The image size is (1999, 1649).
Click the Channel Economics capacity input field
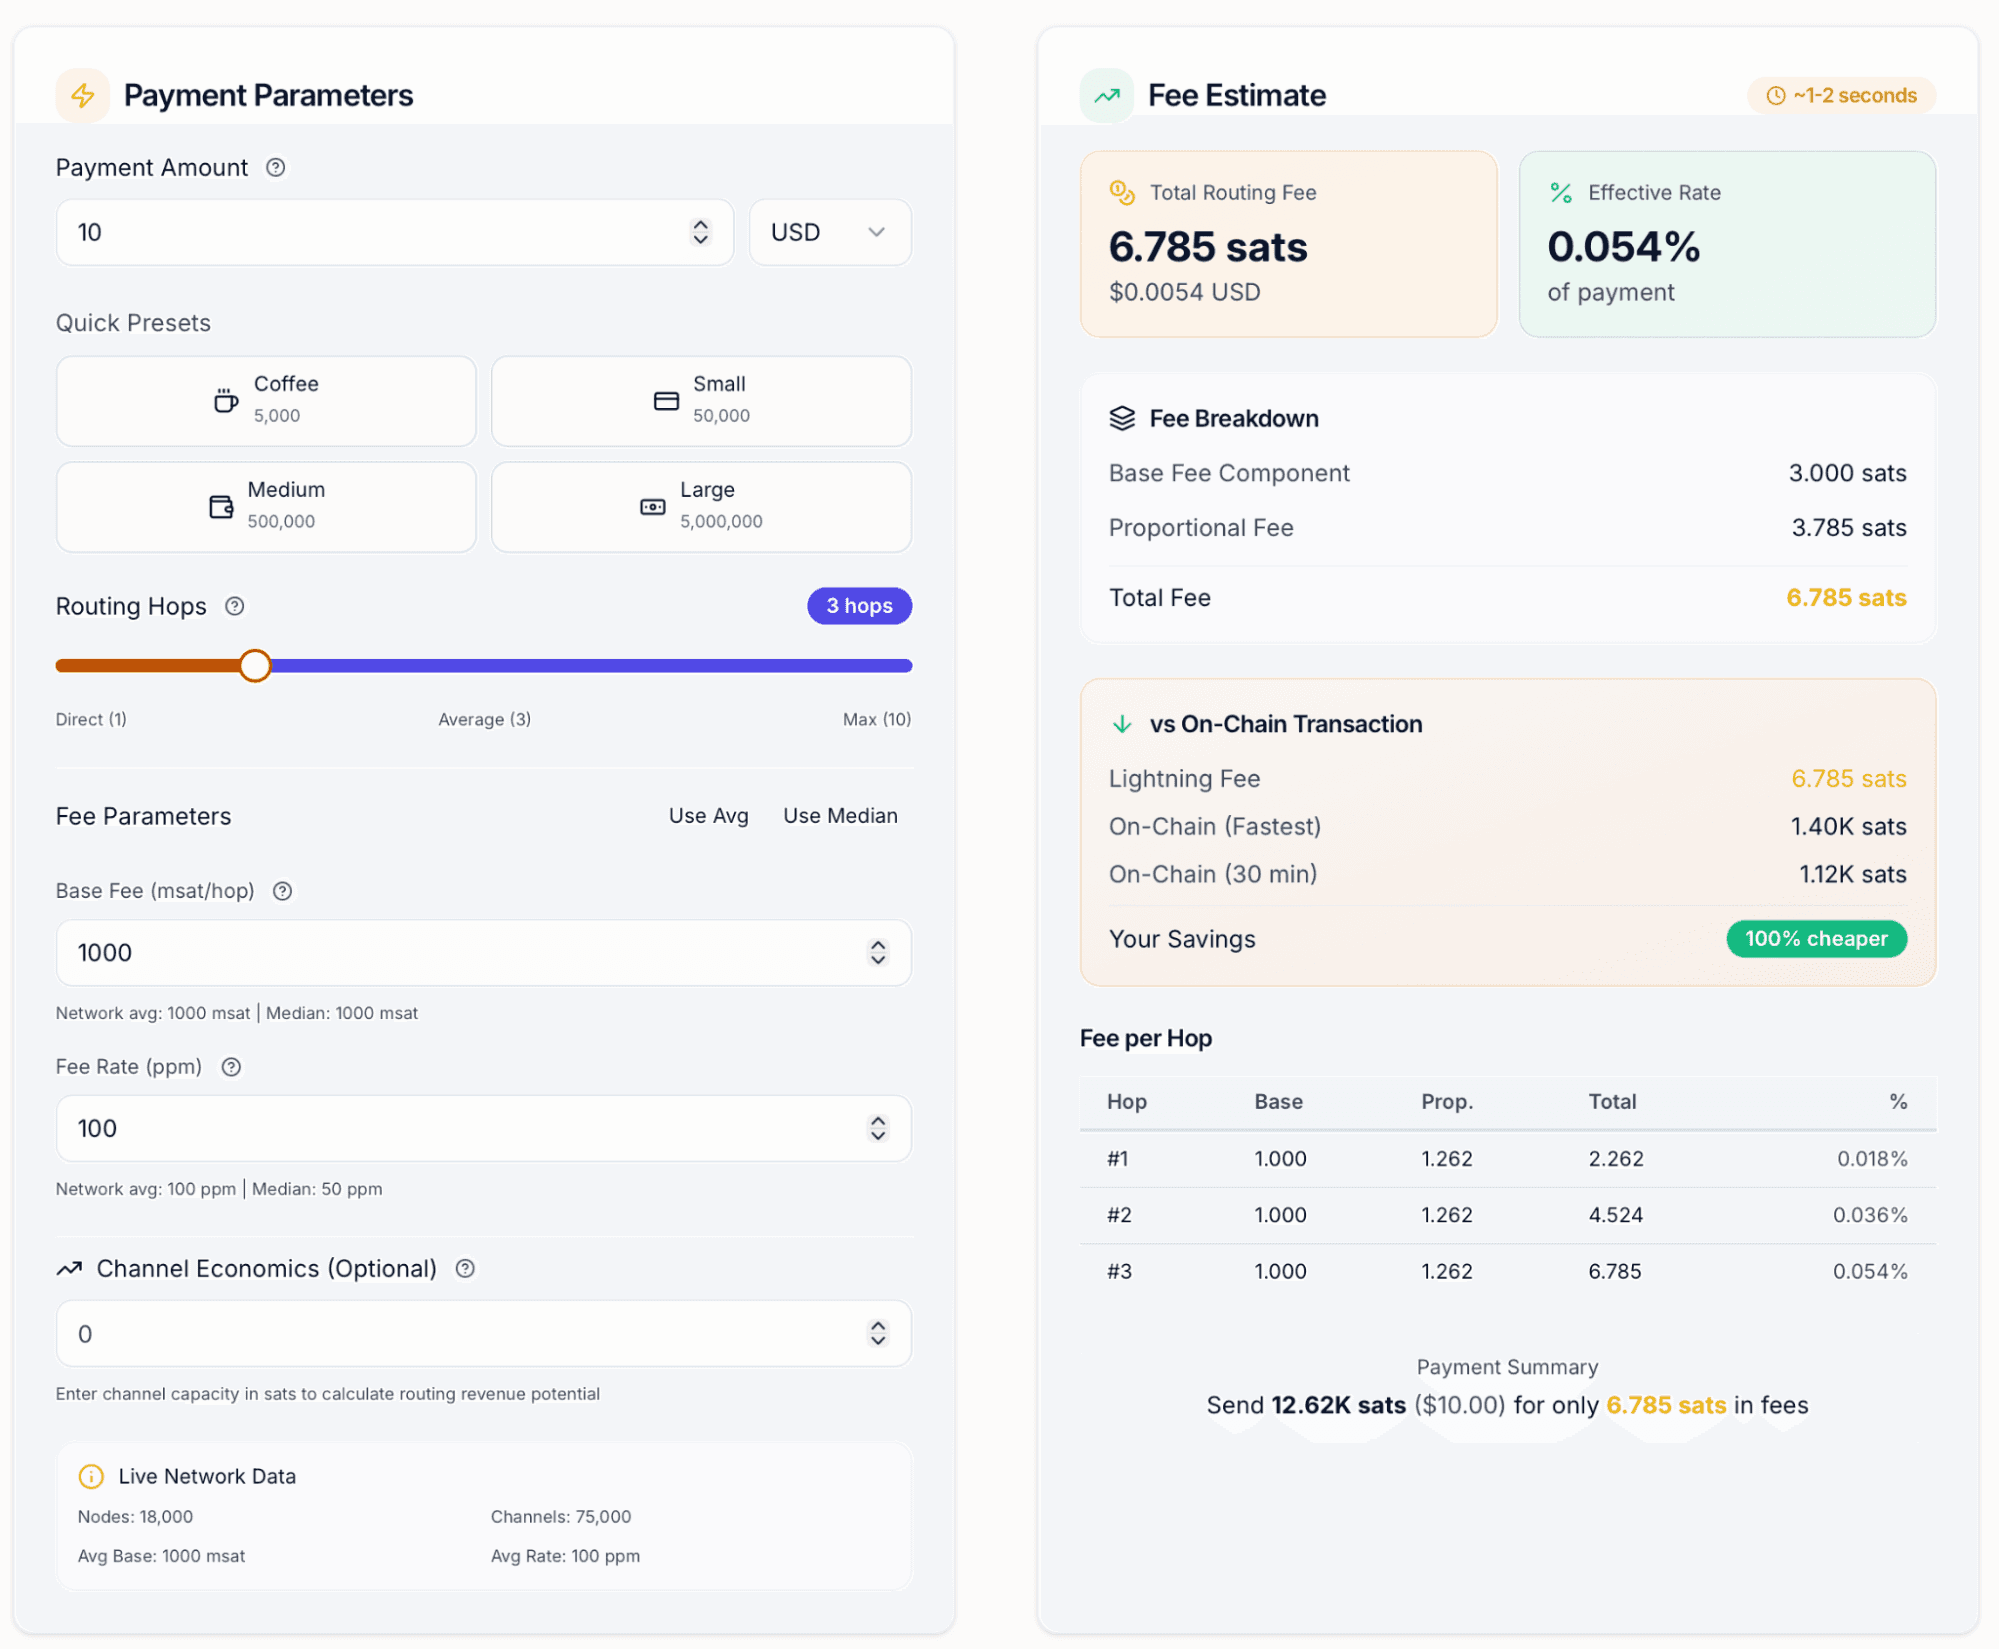(484, 1333)
